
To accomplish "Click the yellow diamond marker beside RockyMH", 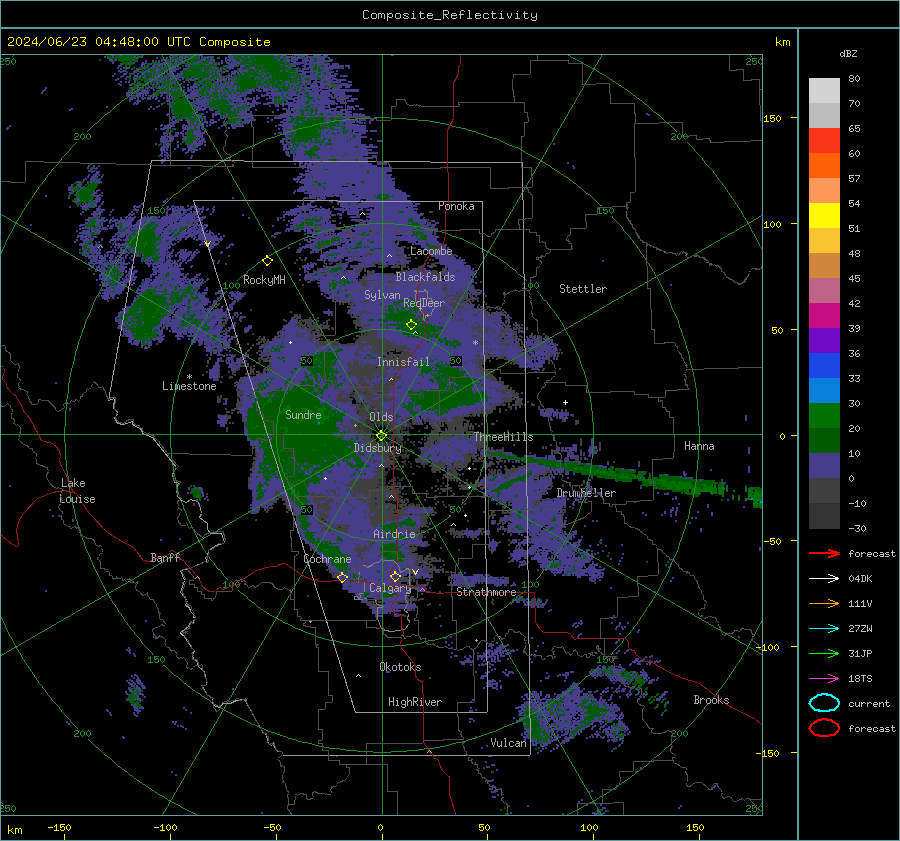I will (x=267, y=261).
